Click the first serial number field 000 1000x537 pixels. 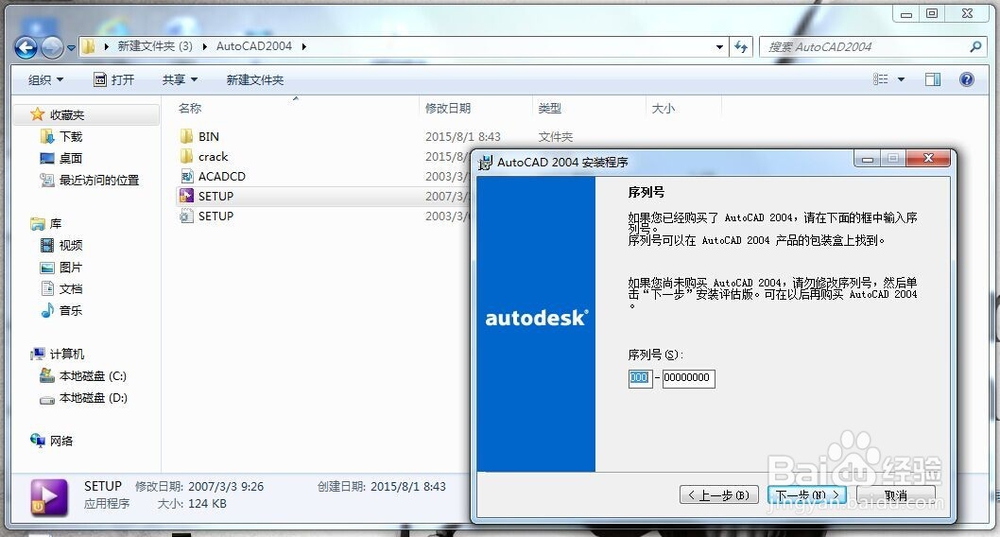pyautogui.click(x=640, y=378)
